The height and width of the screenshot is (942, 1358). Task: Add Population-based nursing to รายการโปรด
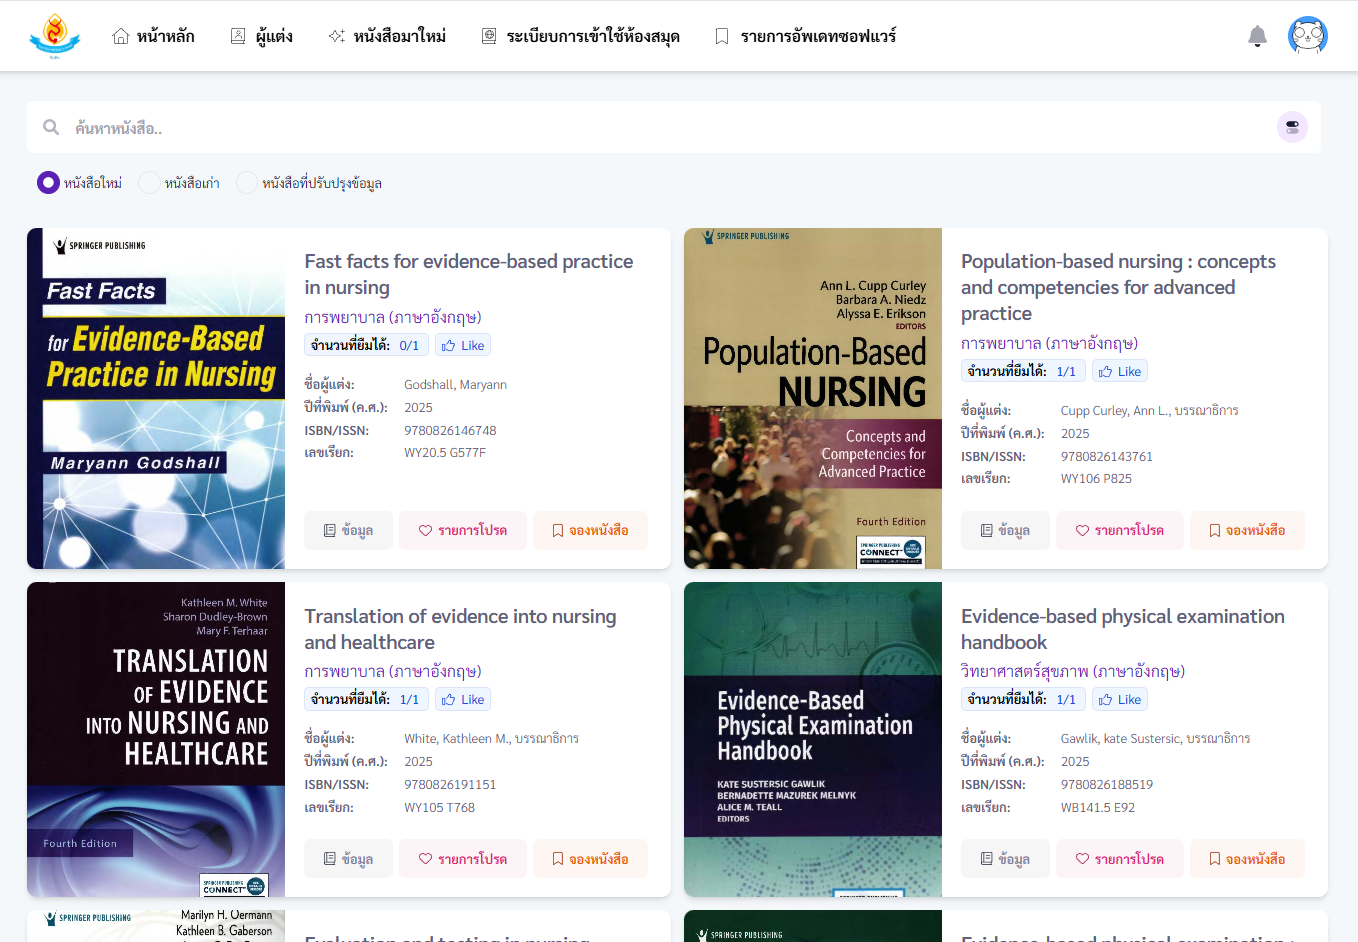1119,531
